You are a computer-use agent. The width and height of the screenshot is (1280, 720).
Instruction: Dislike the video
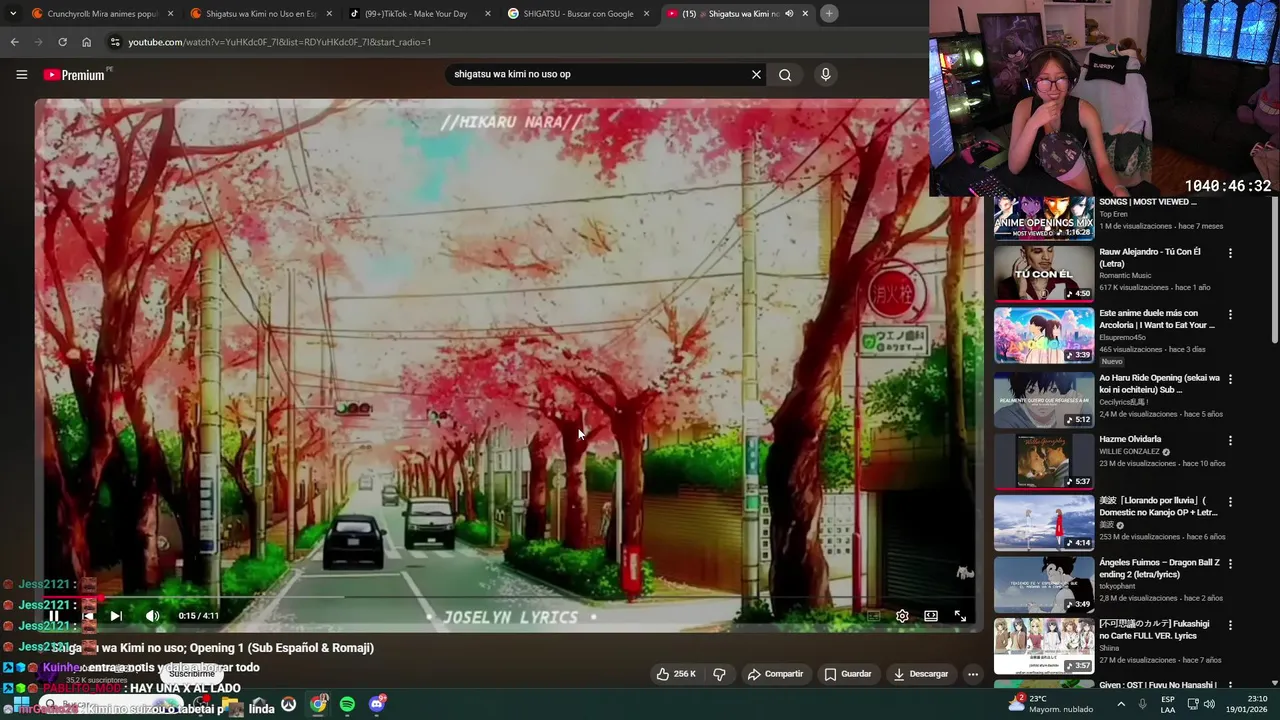coord(719,674)
